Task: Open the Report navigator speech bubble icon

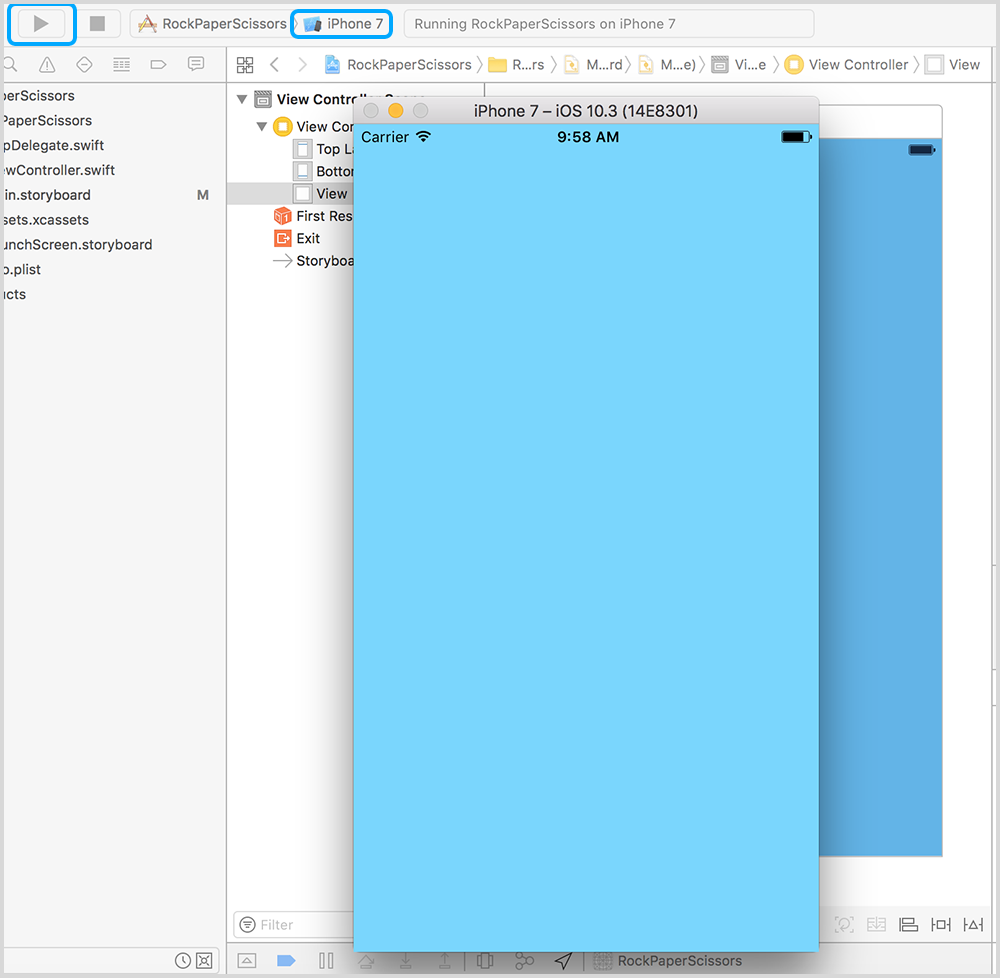Action: [x=196, y=65]
